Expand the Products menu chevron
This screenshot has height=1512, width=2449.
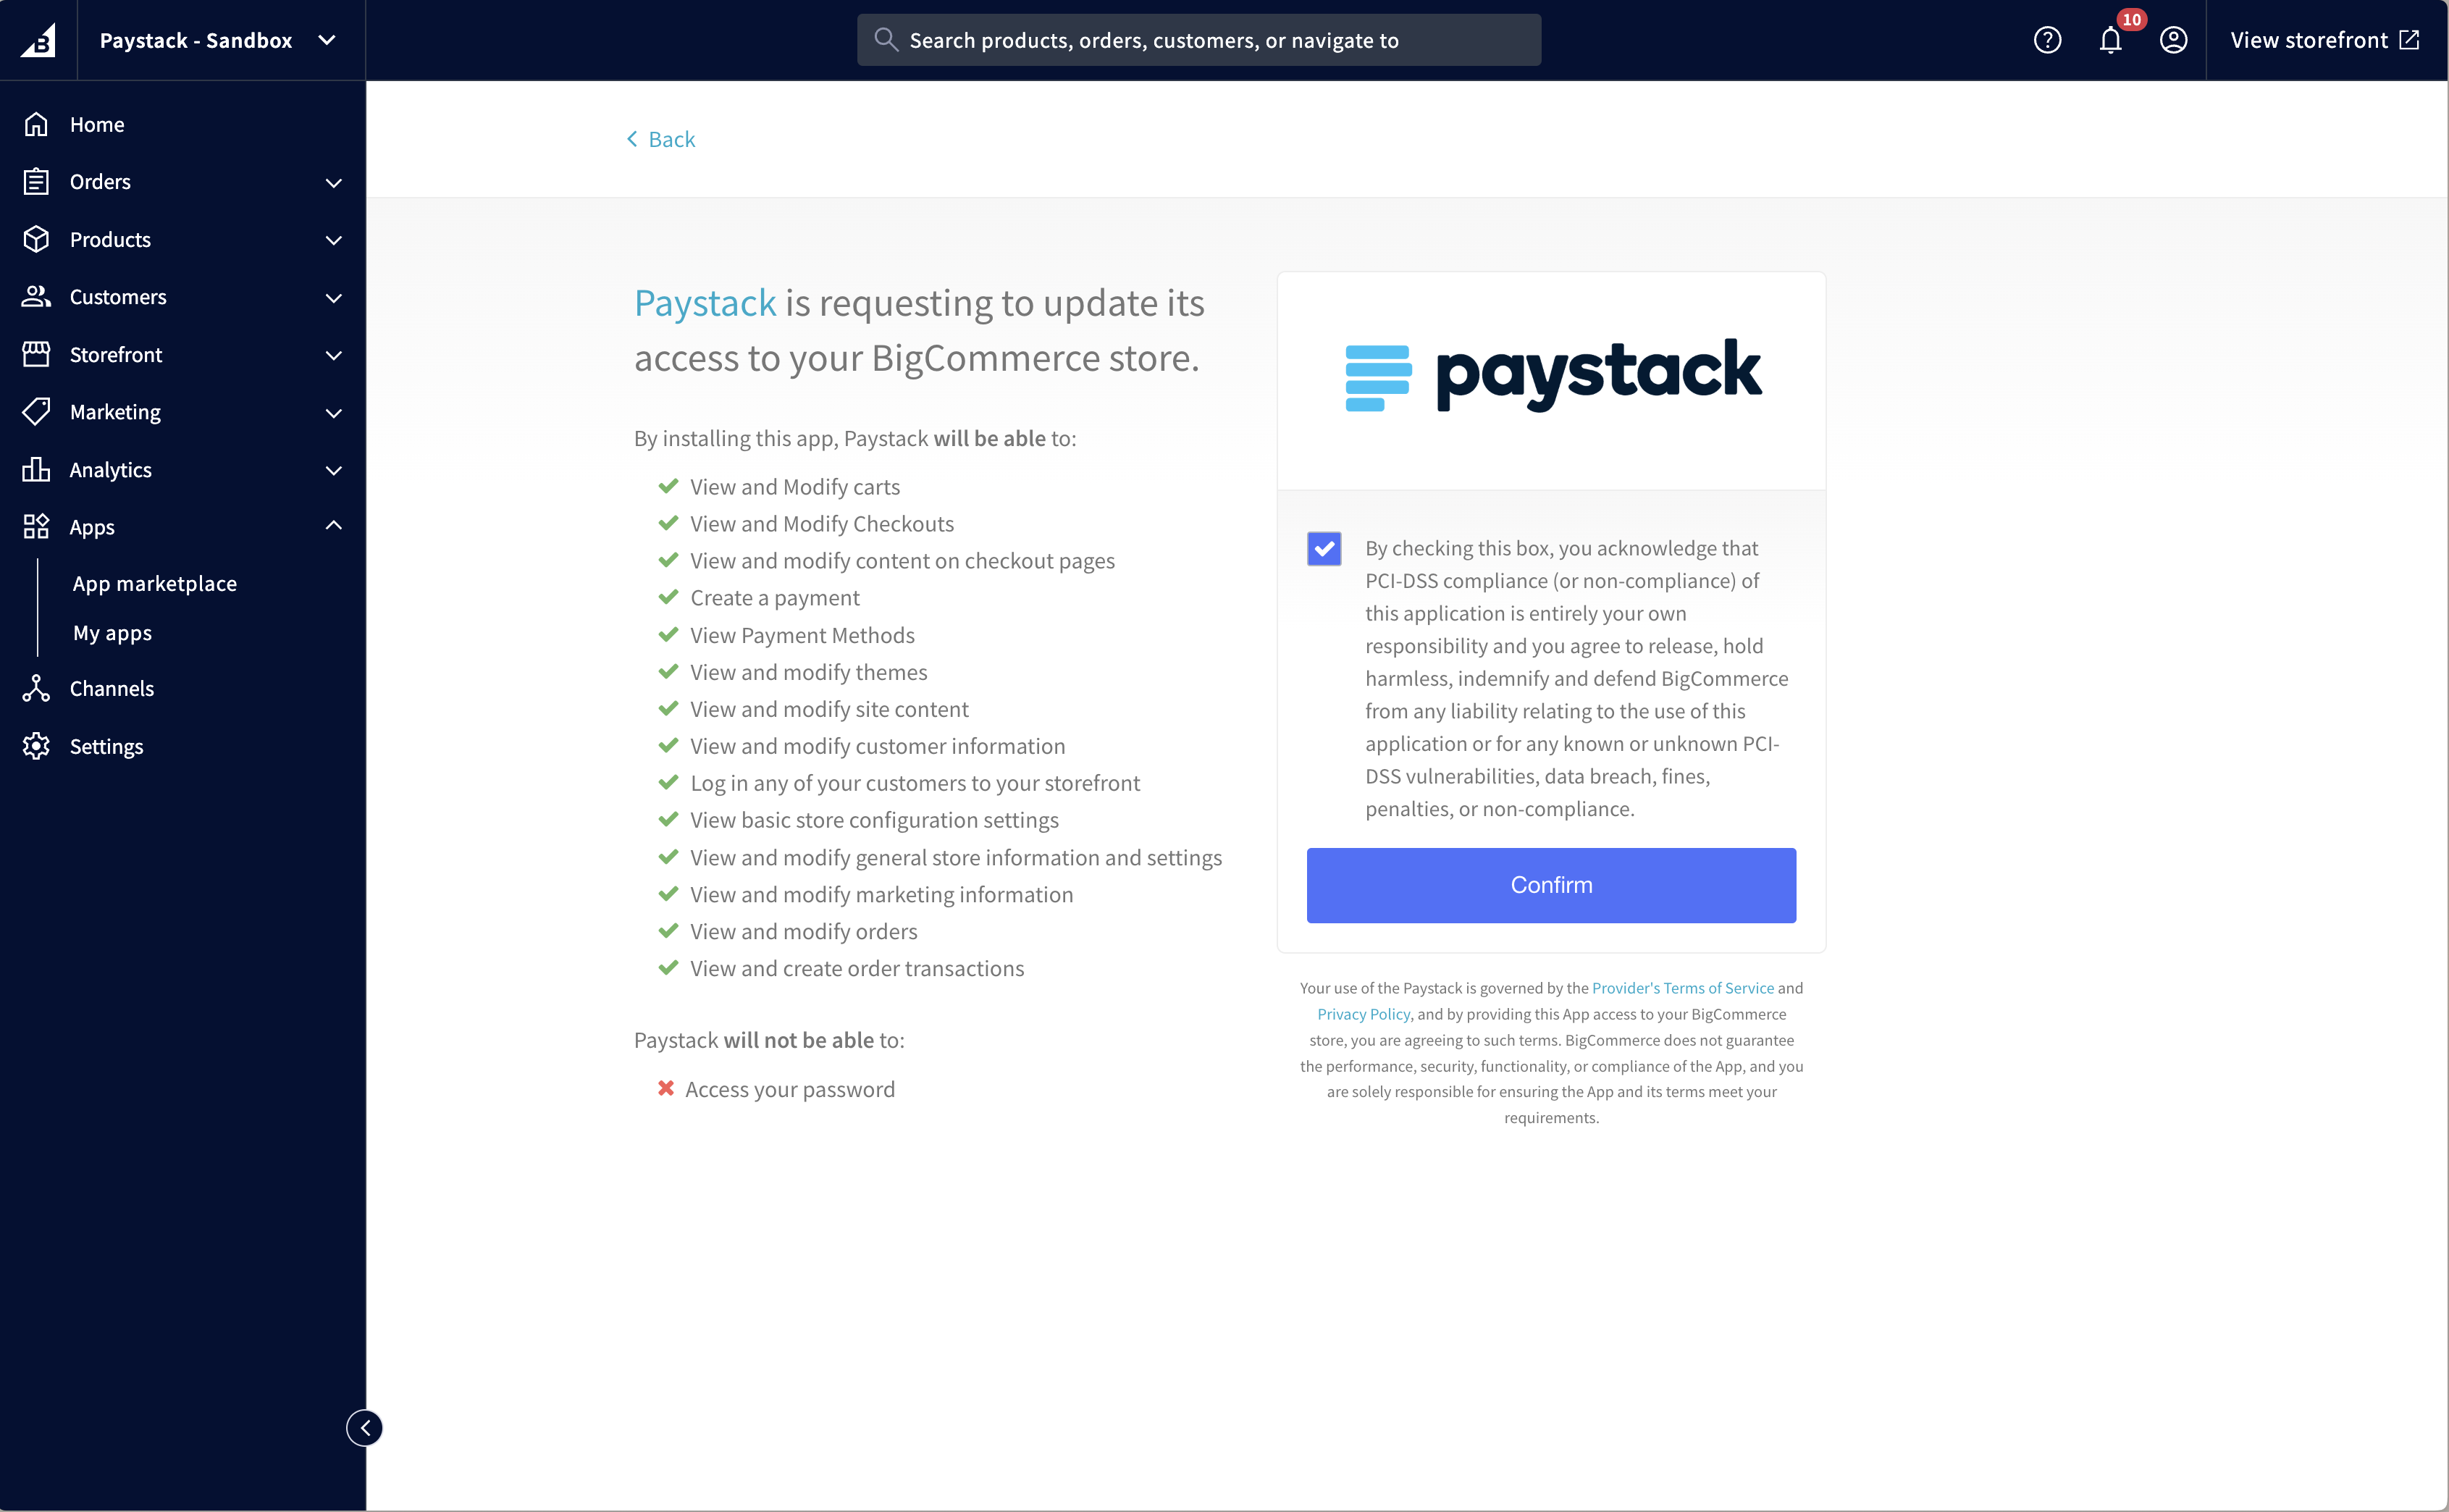[x=334, y=240]
